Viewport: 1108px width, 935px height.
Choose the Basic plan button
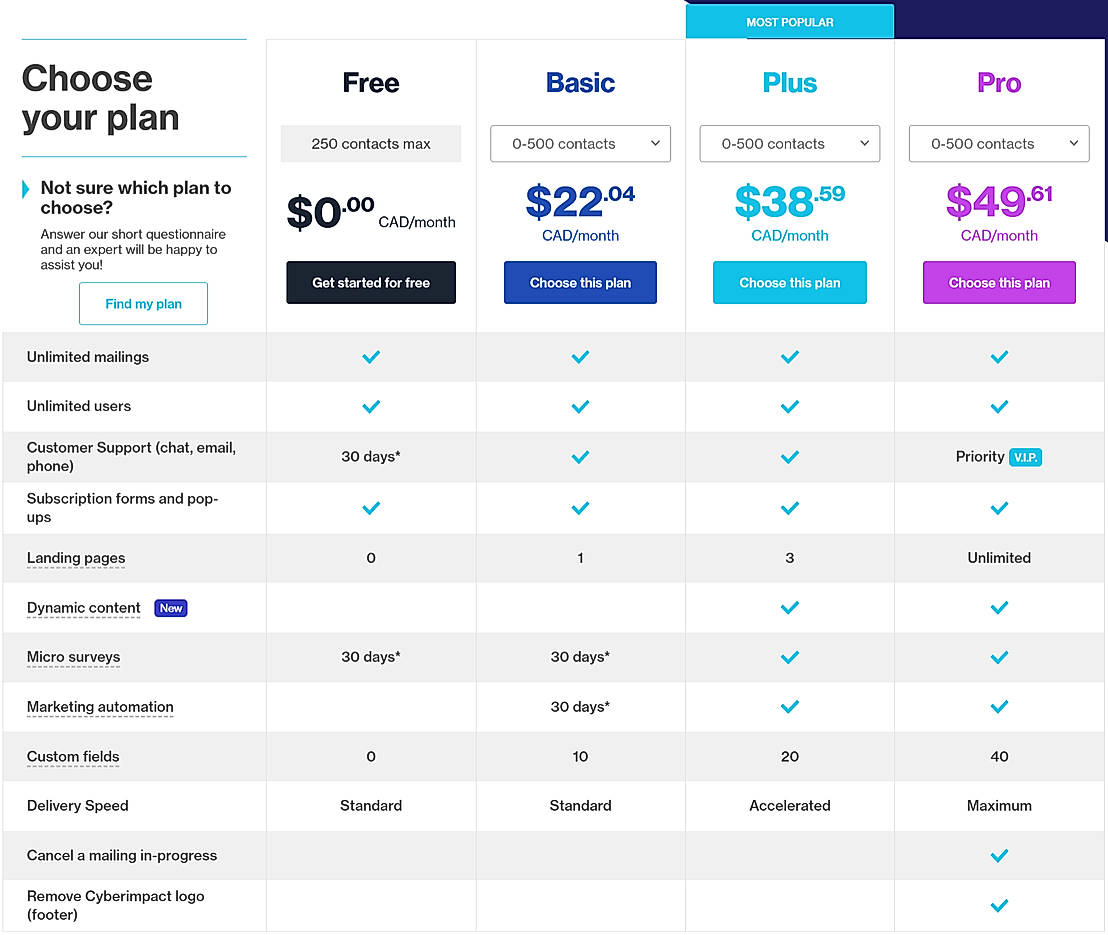[x=580, y=283]
